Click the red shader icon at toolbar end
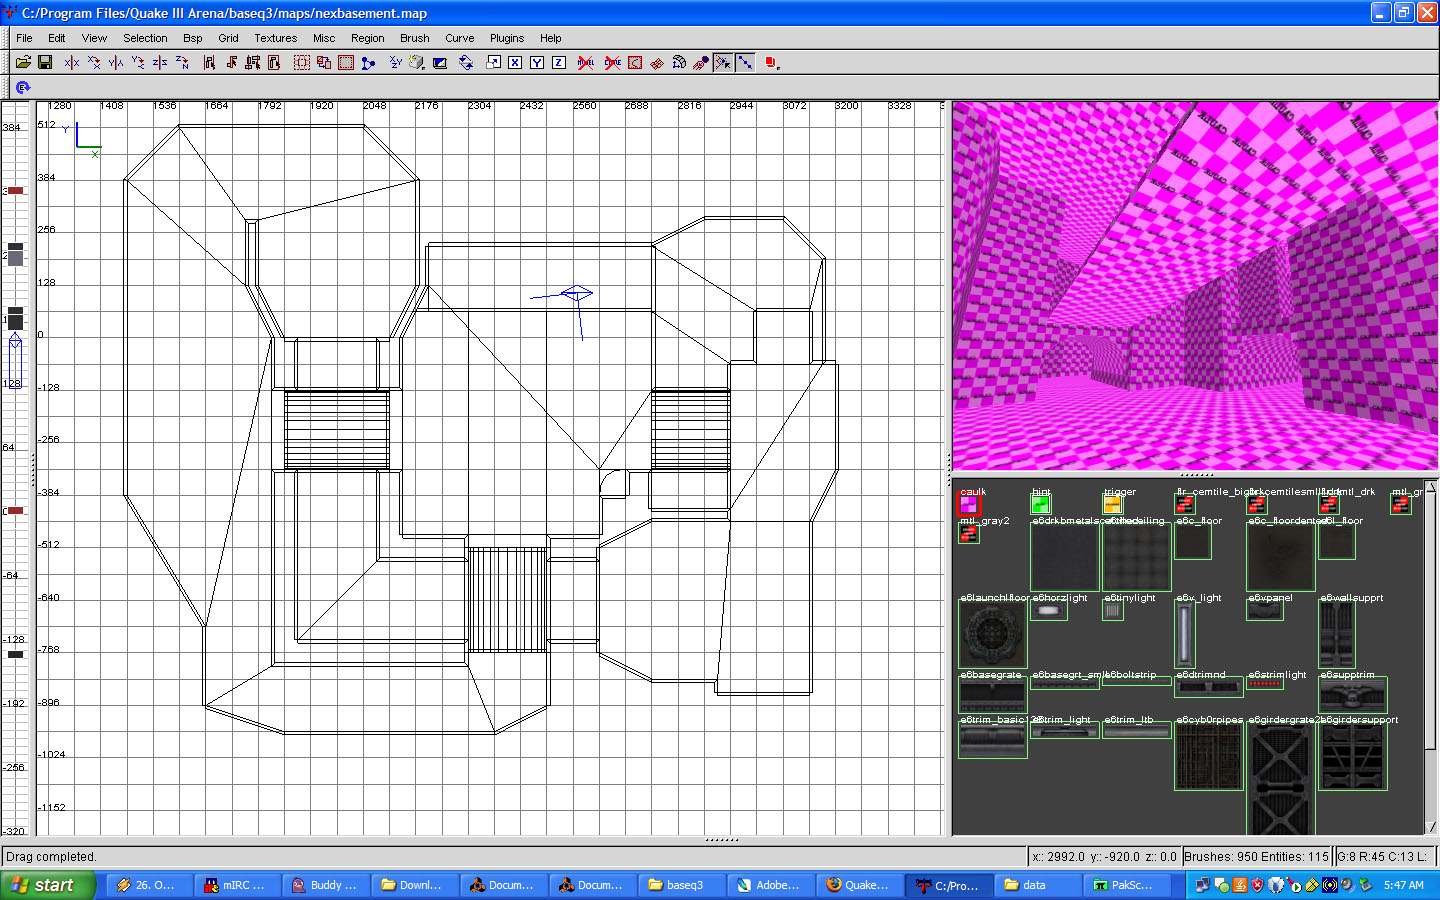Image resolution: width=1440 pixels, height=900 pixels. [x=771, y=62]
